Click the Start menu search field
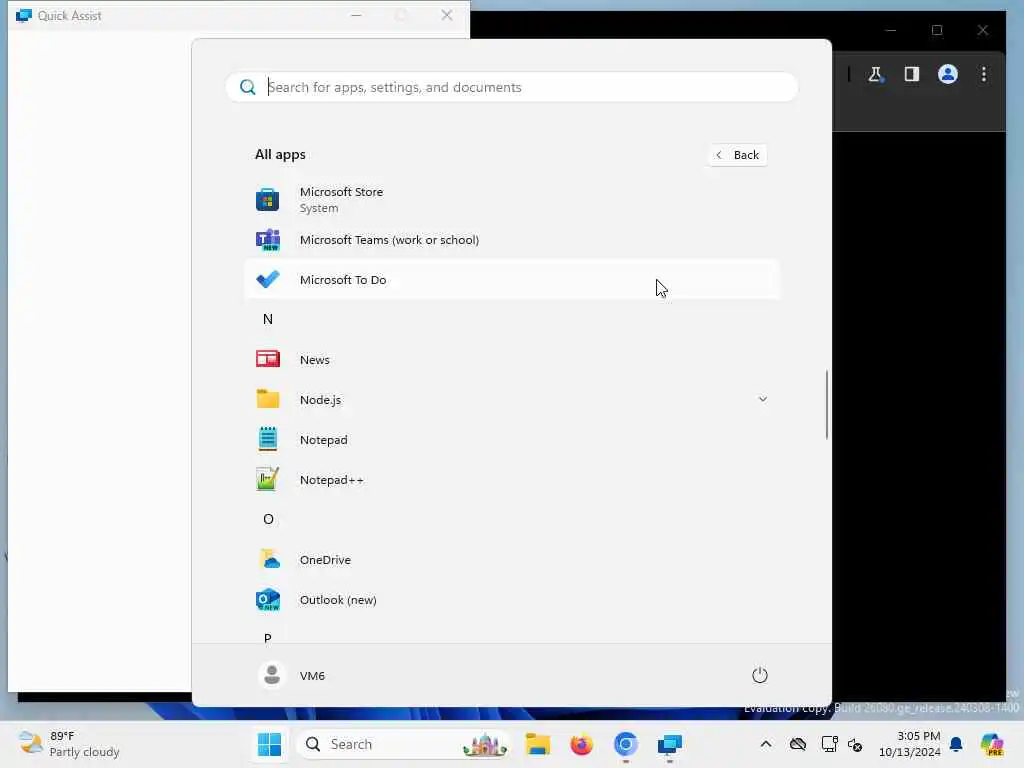1024x768 pixels. 512,87
